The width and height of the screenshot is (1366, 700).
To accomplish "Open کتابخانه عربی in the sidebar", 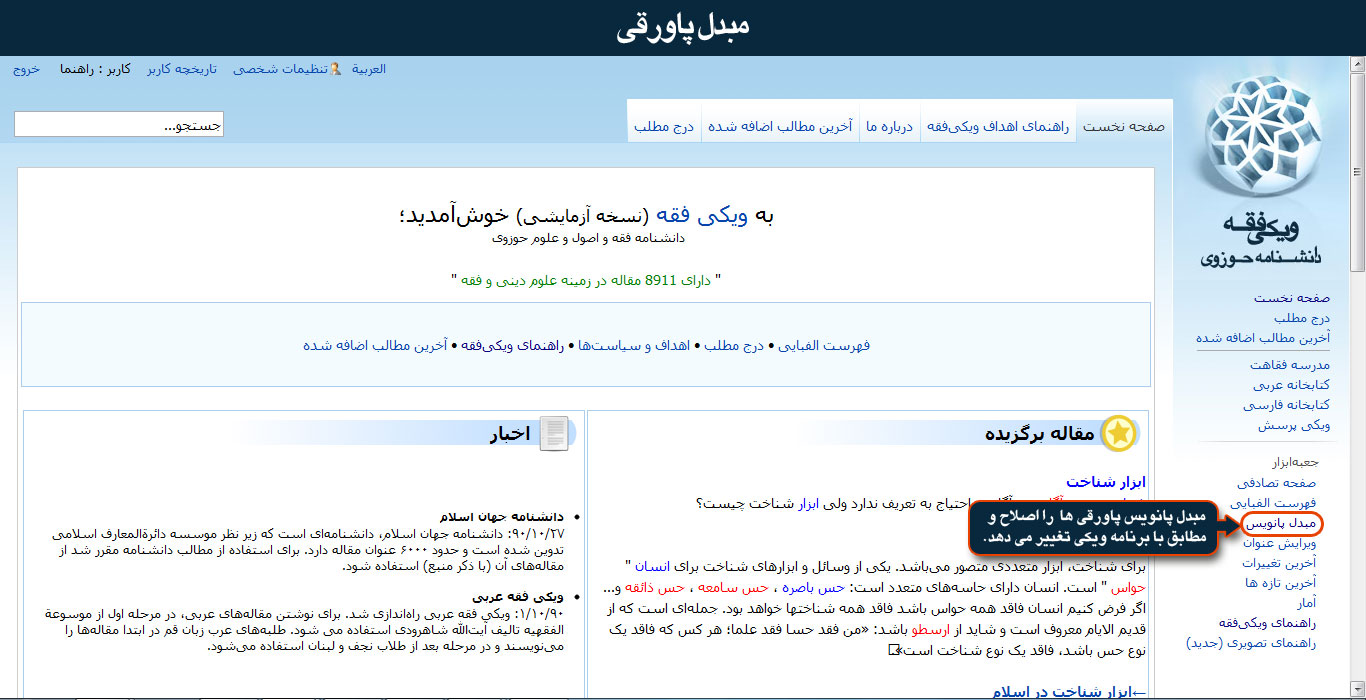I will (1291, 385).
